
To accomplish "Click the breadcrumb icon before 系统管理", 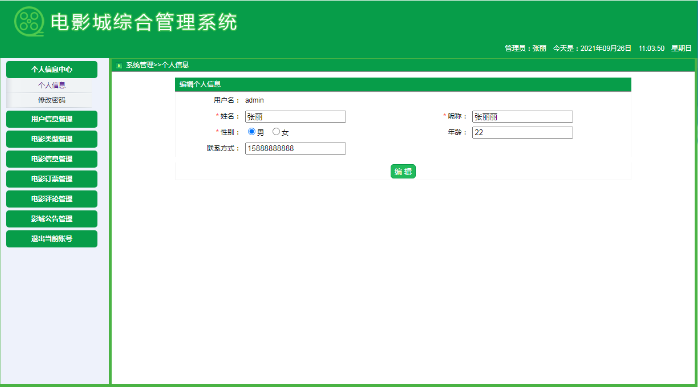I will (x=119, y=65).
